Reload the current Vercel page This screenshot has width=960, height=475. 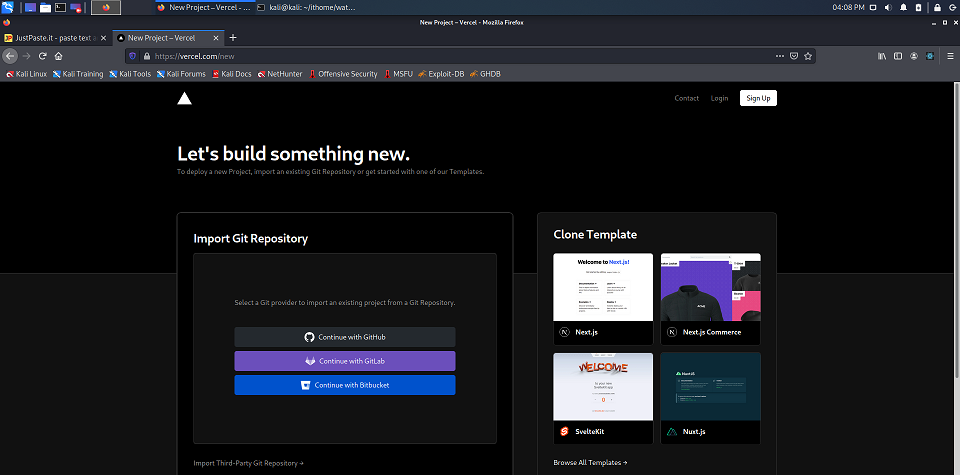(43, 56)
